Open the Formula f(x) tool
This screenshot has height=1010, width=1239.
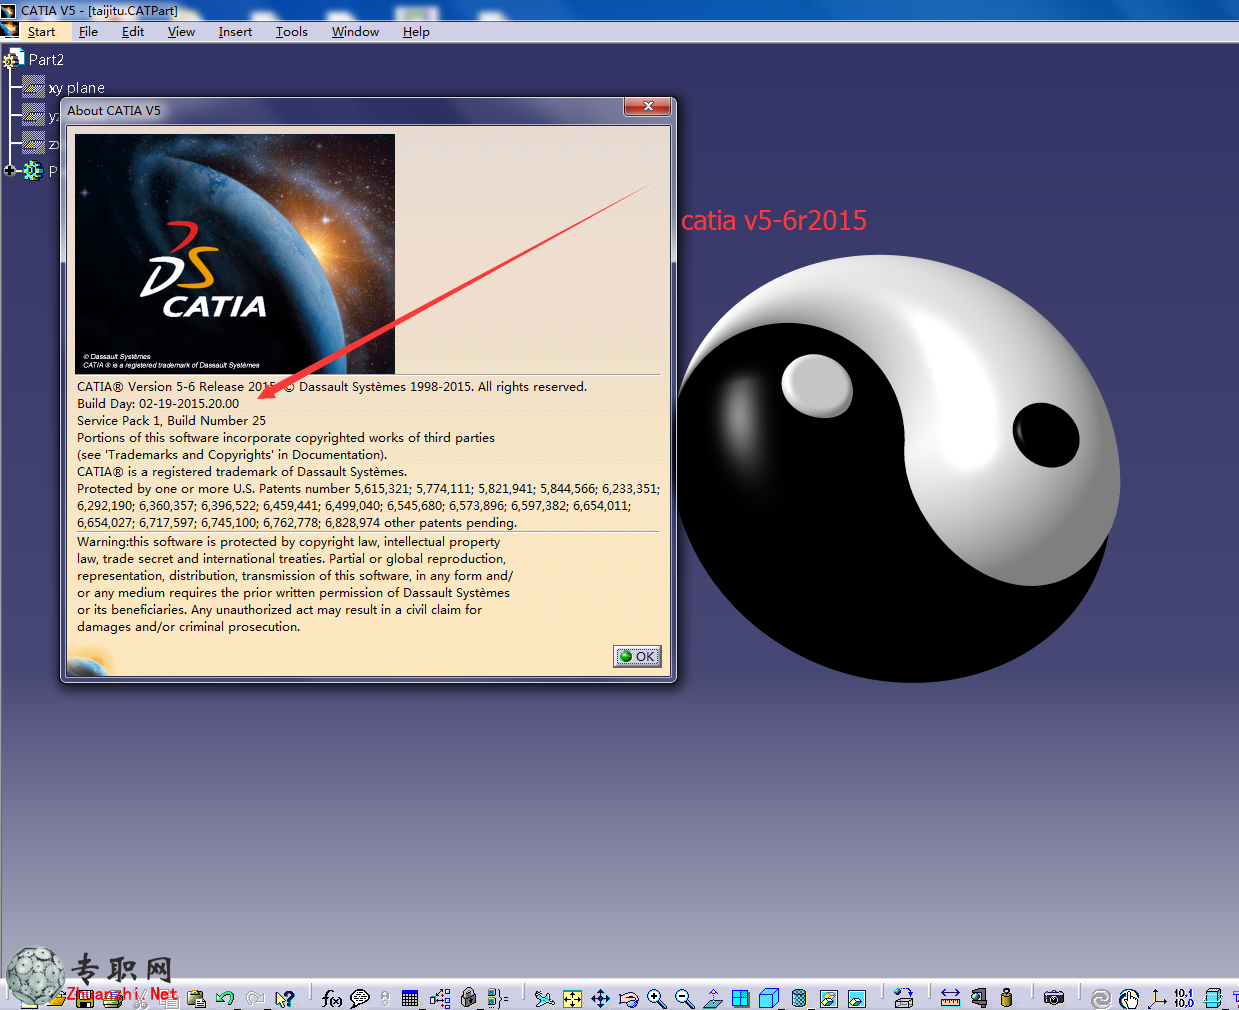point(332,998)
